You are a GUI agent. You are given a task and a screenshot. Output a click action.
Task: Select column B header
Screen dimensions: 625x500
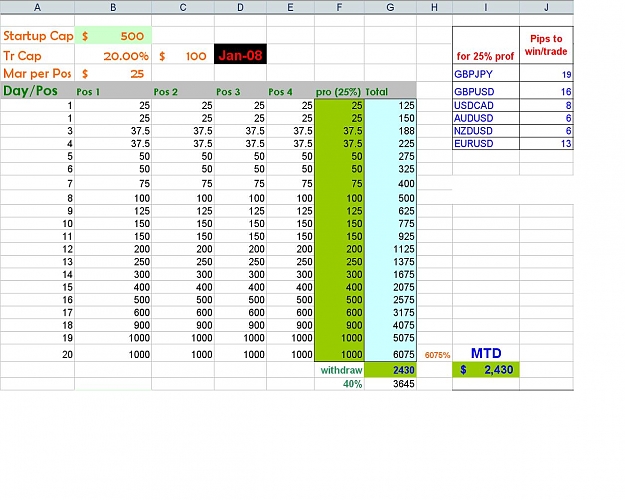click(113, 7)
